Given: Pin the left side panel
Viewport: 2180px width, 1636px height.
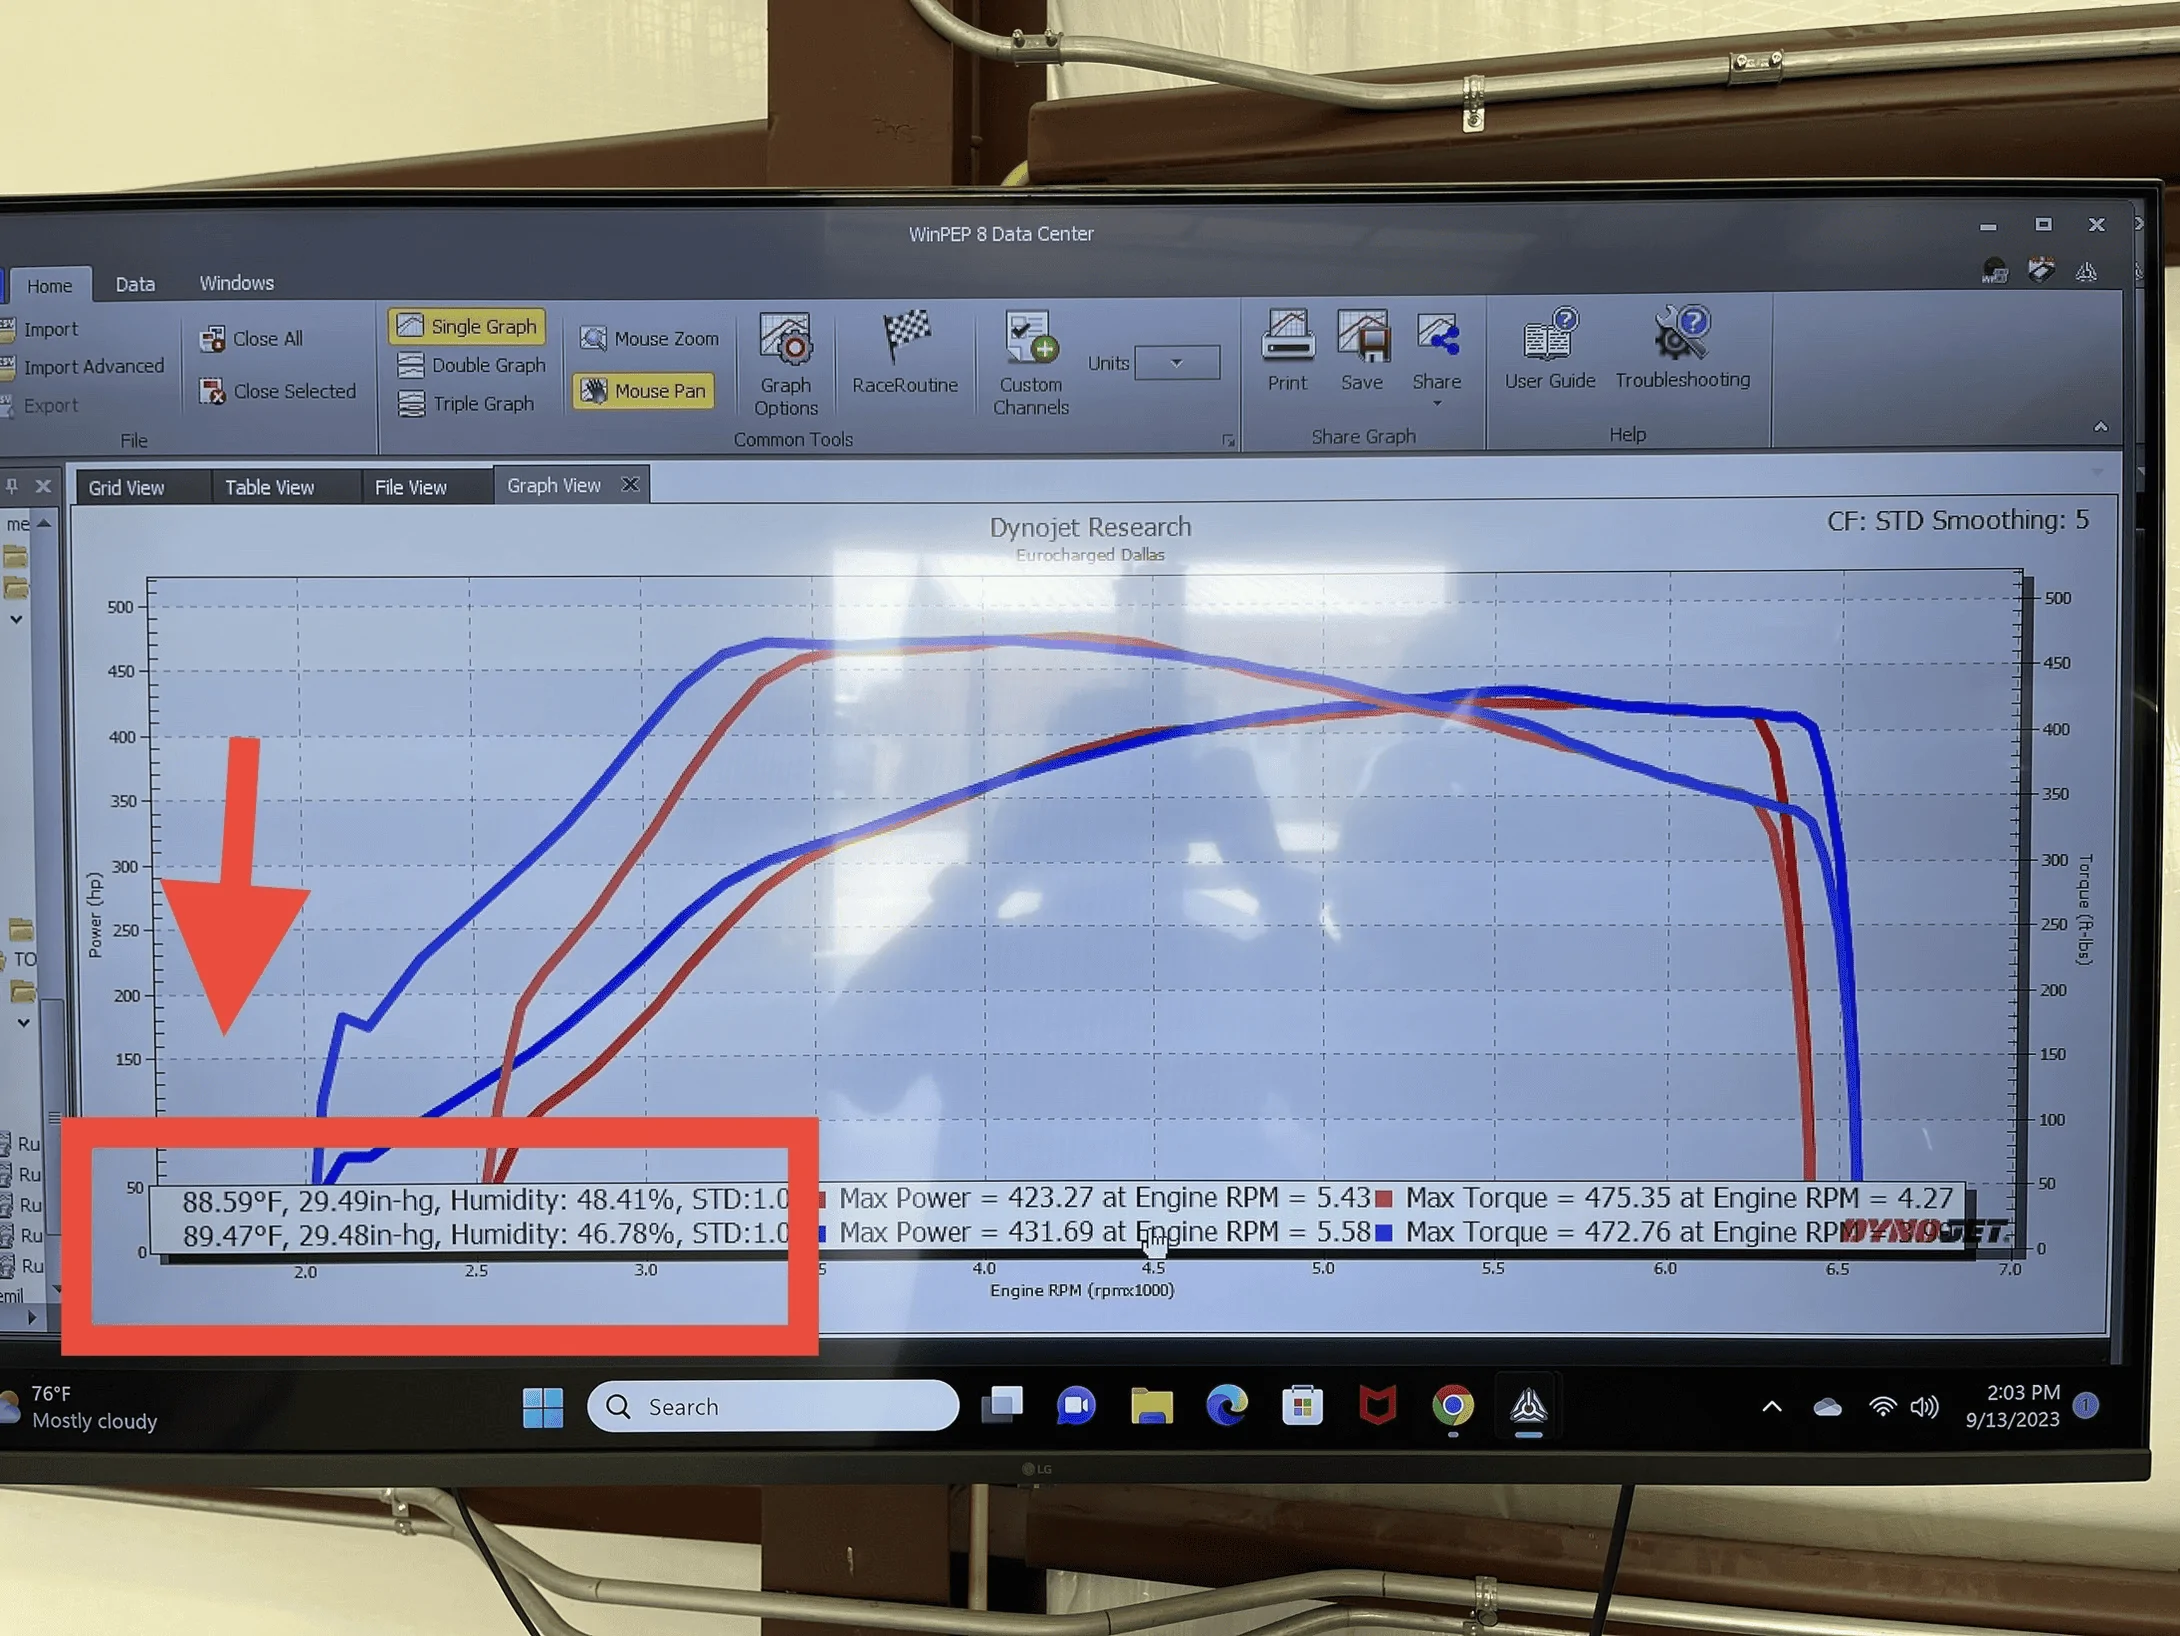Looking at the screenshot, I should 12,486.
